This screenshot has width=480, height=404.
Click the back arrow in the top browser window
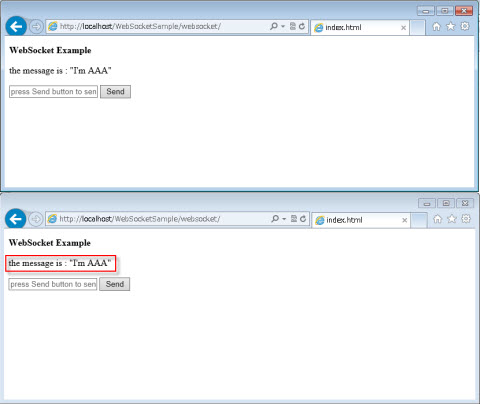16,26
